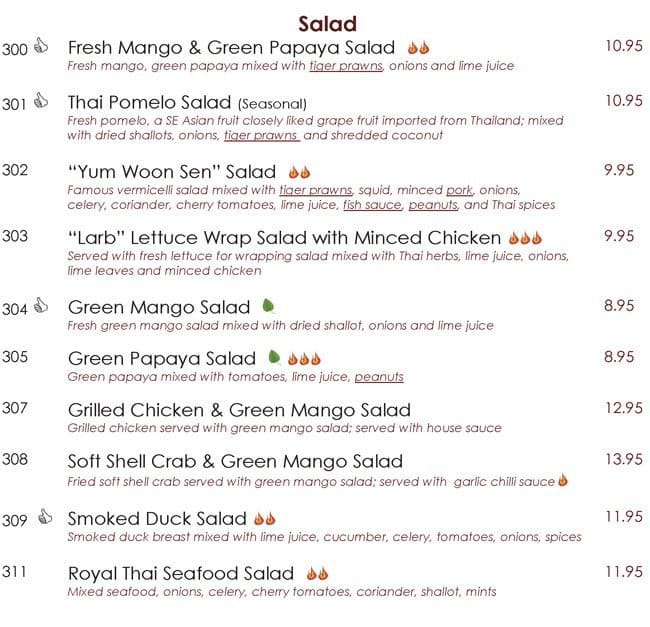The height and width of the screenshot is (627, 650).
Task: Select Grilled Chicken & Green Mango Salad title
Action: pyautogui.click(x=239, y=409)
